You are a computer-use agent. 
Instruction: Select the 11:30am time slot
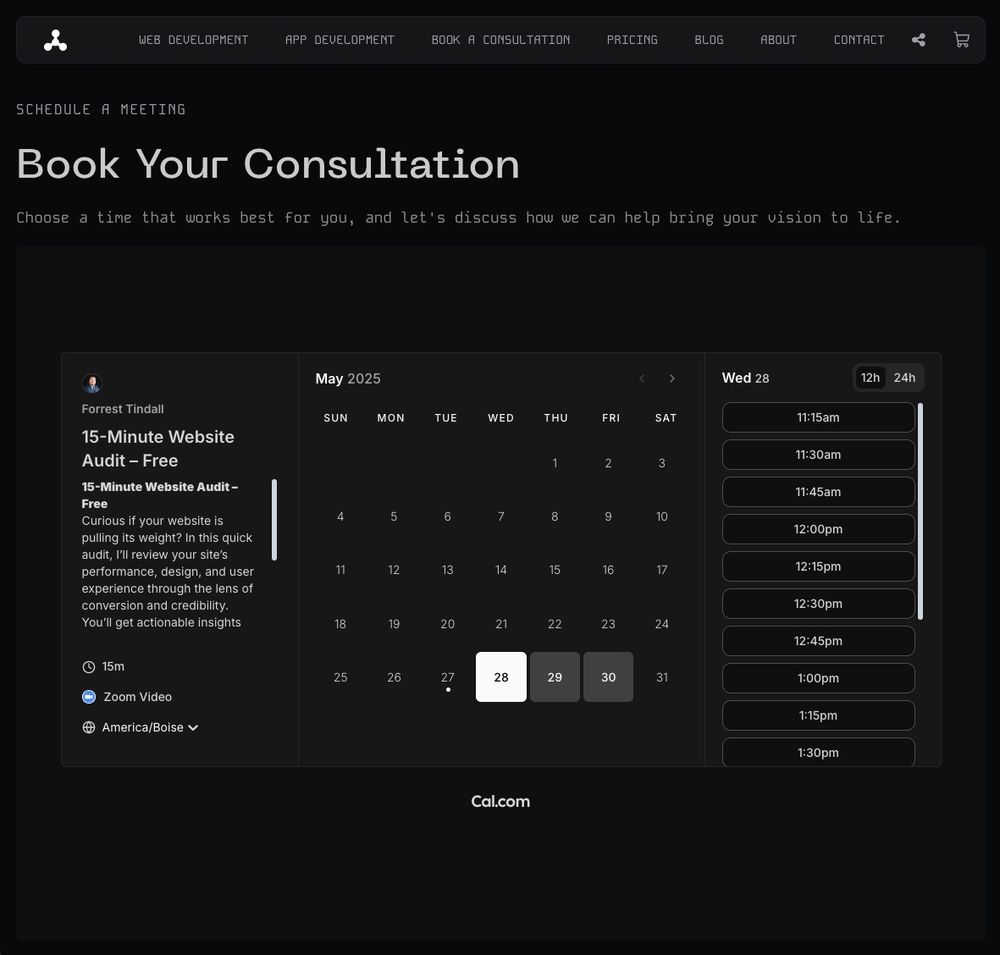tap(818, 455)
